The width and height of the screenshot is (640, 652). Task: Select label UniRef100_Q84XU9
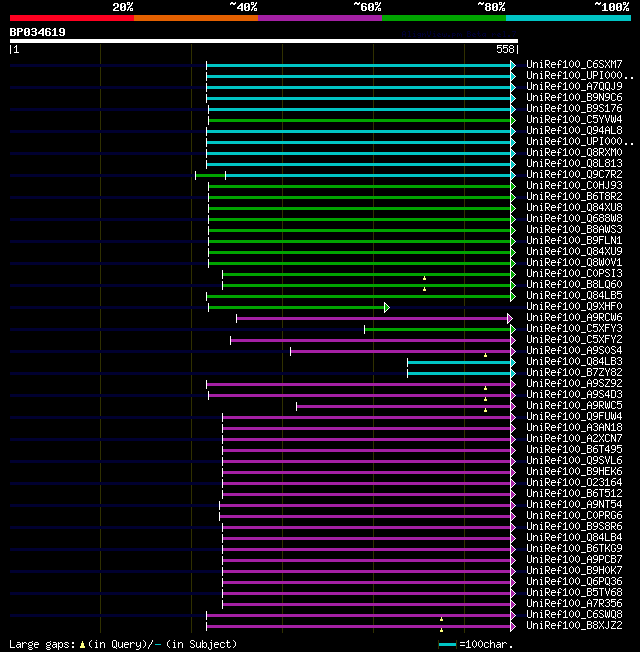coord(574,252)
